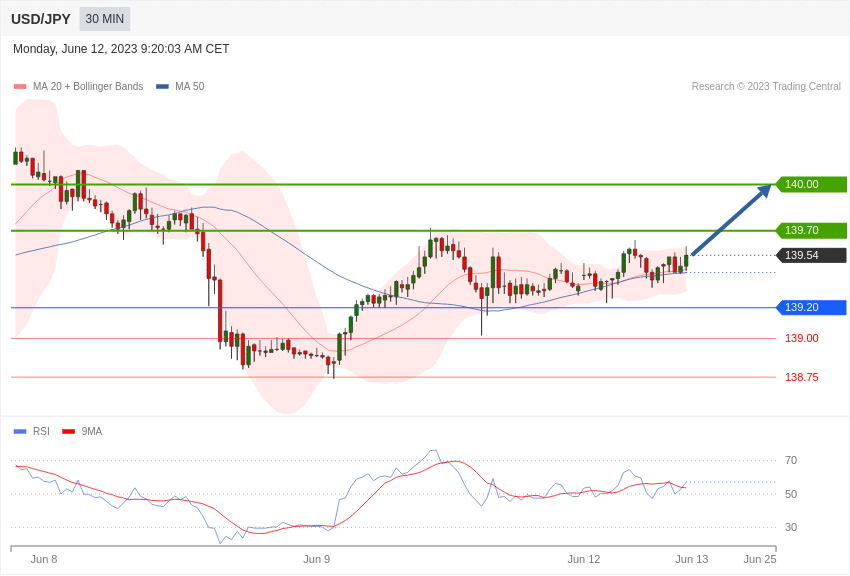The image size is (850, 576).
Task: Click the blue upward forecast arrow
Action: pyautogui.click(x=731, y=220)
